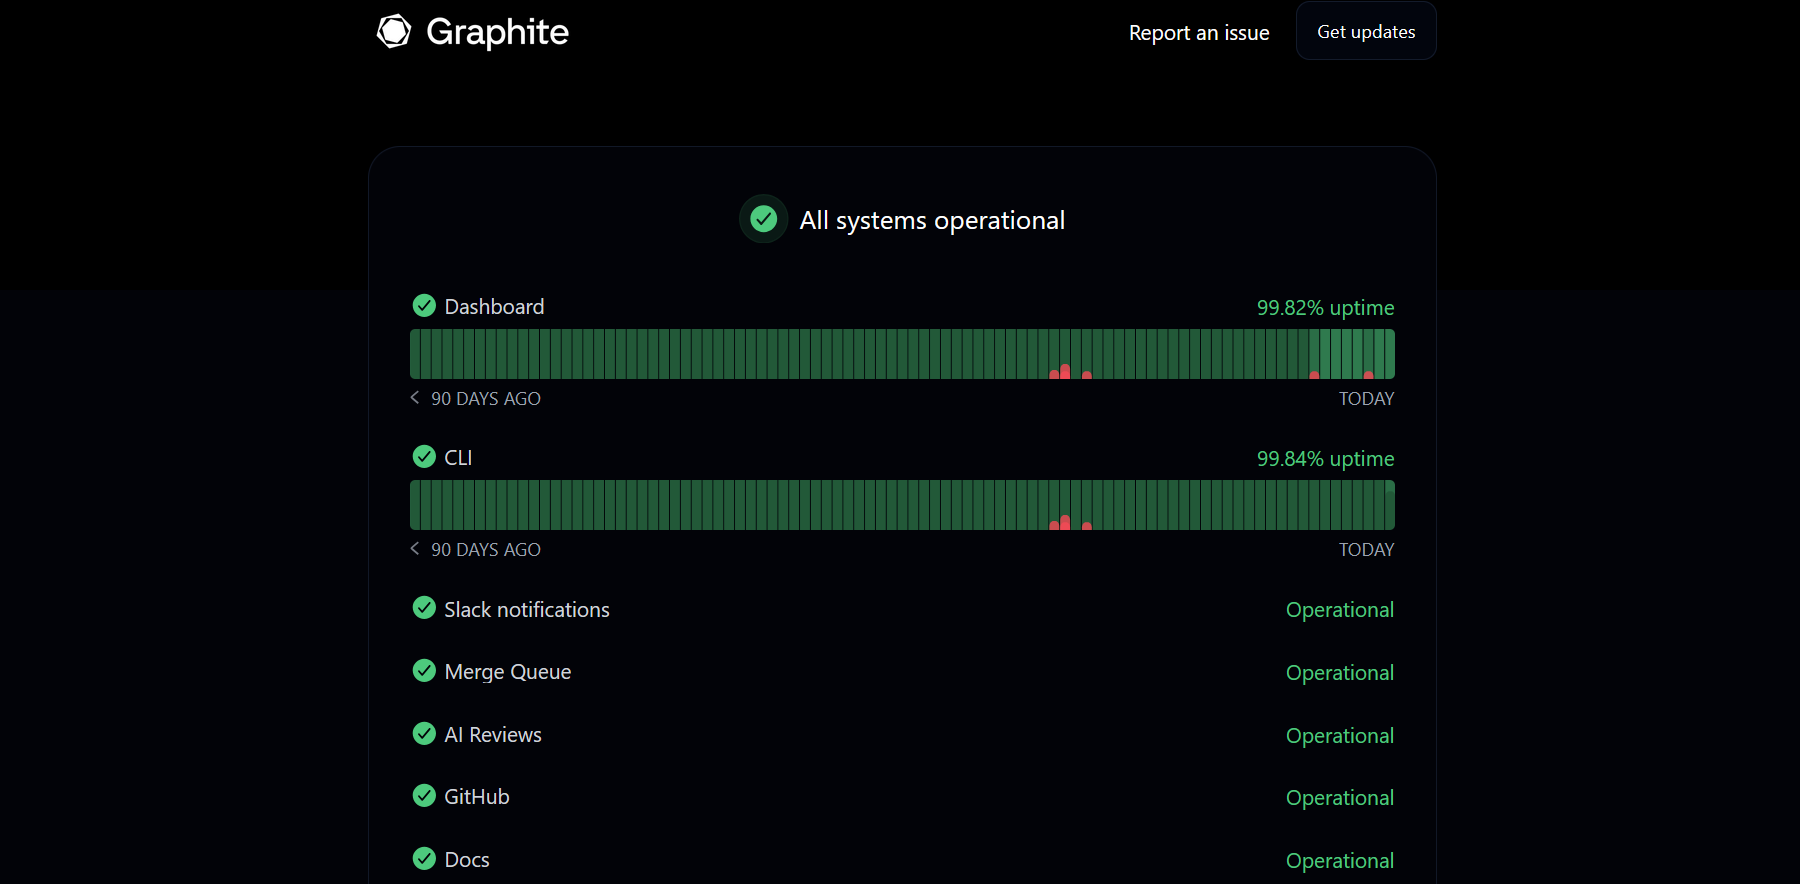Click the All systems operational checkmark icon
Viewport: 1800px width, 884px height.
point(764,219)
